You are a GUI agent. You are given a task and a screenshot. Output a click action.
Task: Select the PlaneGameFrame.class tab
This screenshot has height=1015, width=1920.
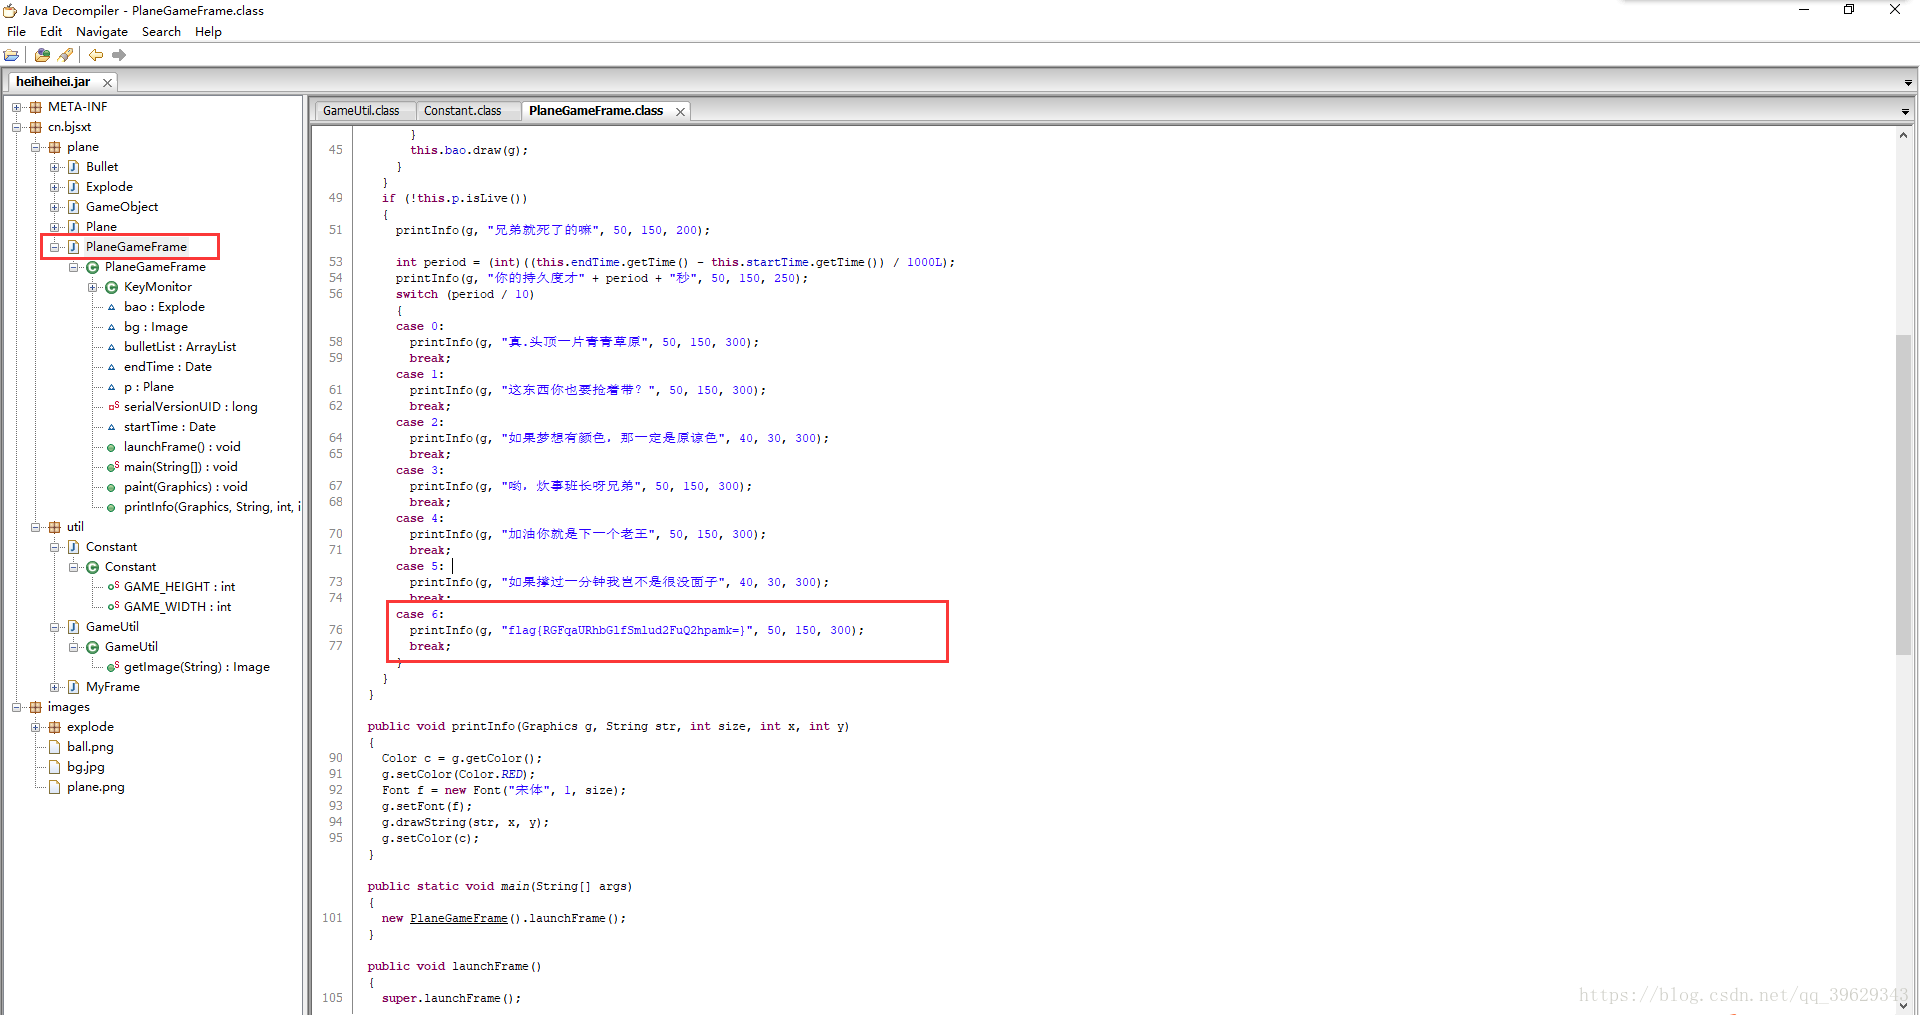(x=596, y=111)
